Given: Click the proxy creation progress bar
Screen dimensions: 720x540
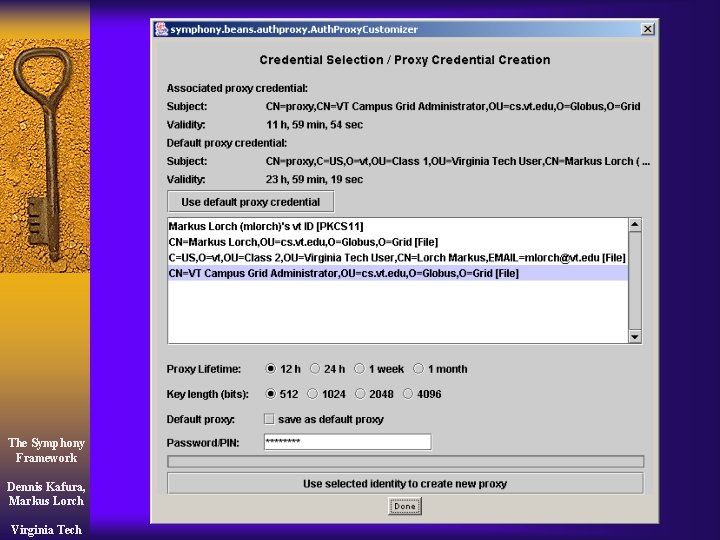Looking at the screenshot, I should tap(405, 461).
